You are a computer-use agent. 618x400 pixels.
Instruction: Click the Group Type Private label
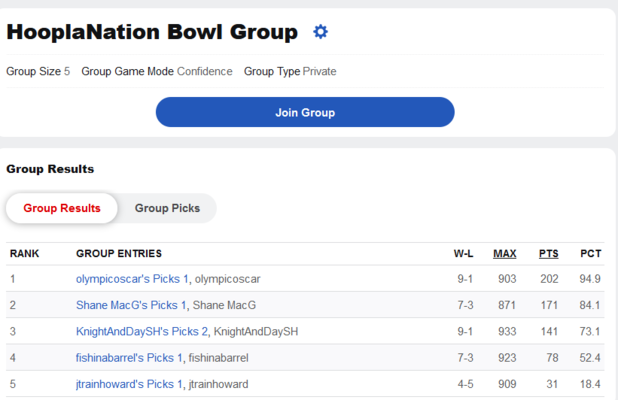click(290, 71)
